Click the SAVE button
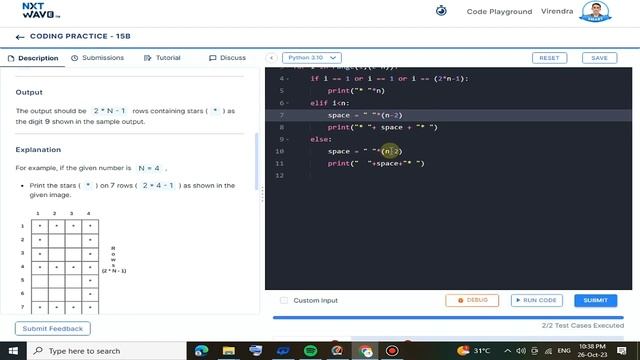This screenshot has height=360, width=640. [599, 58]
